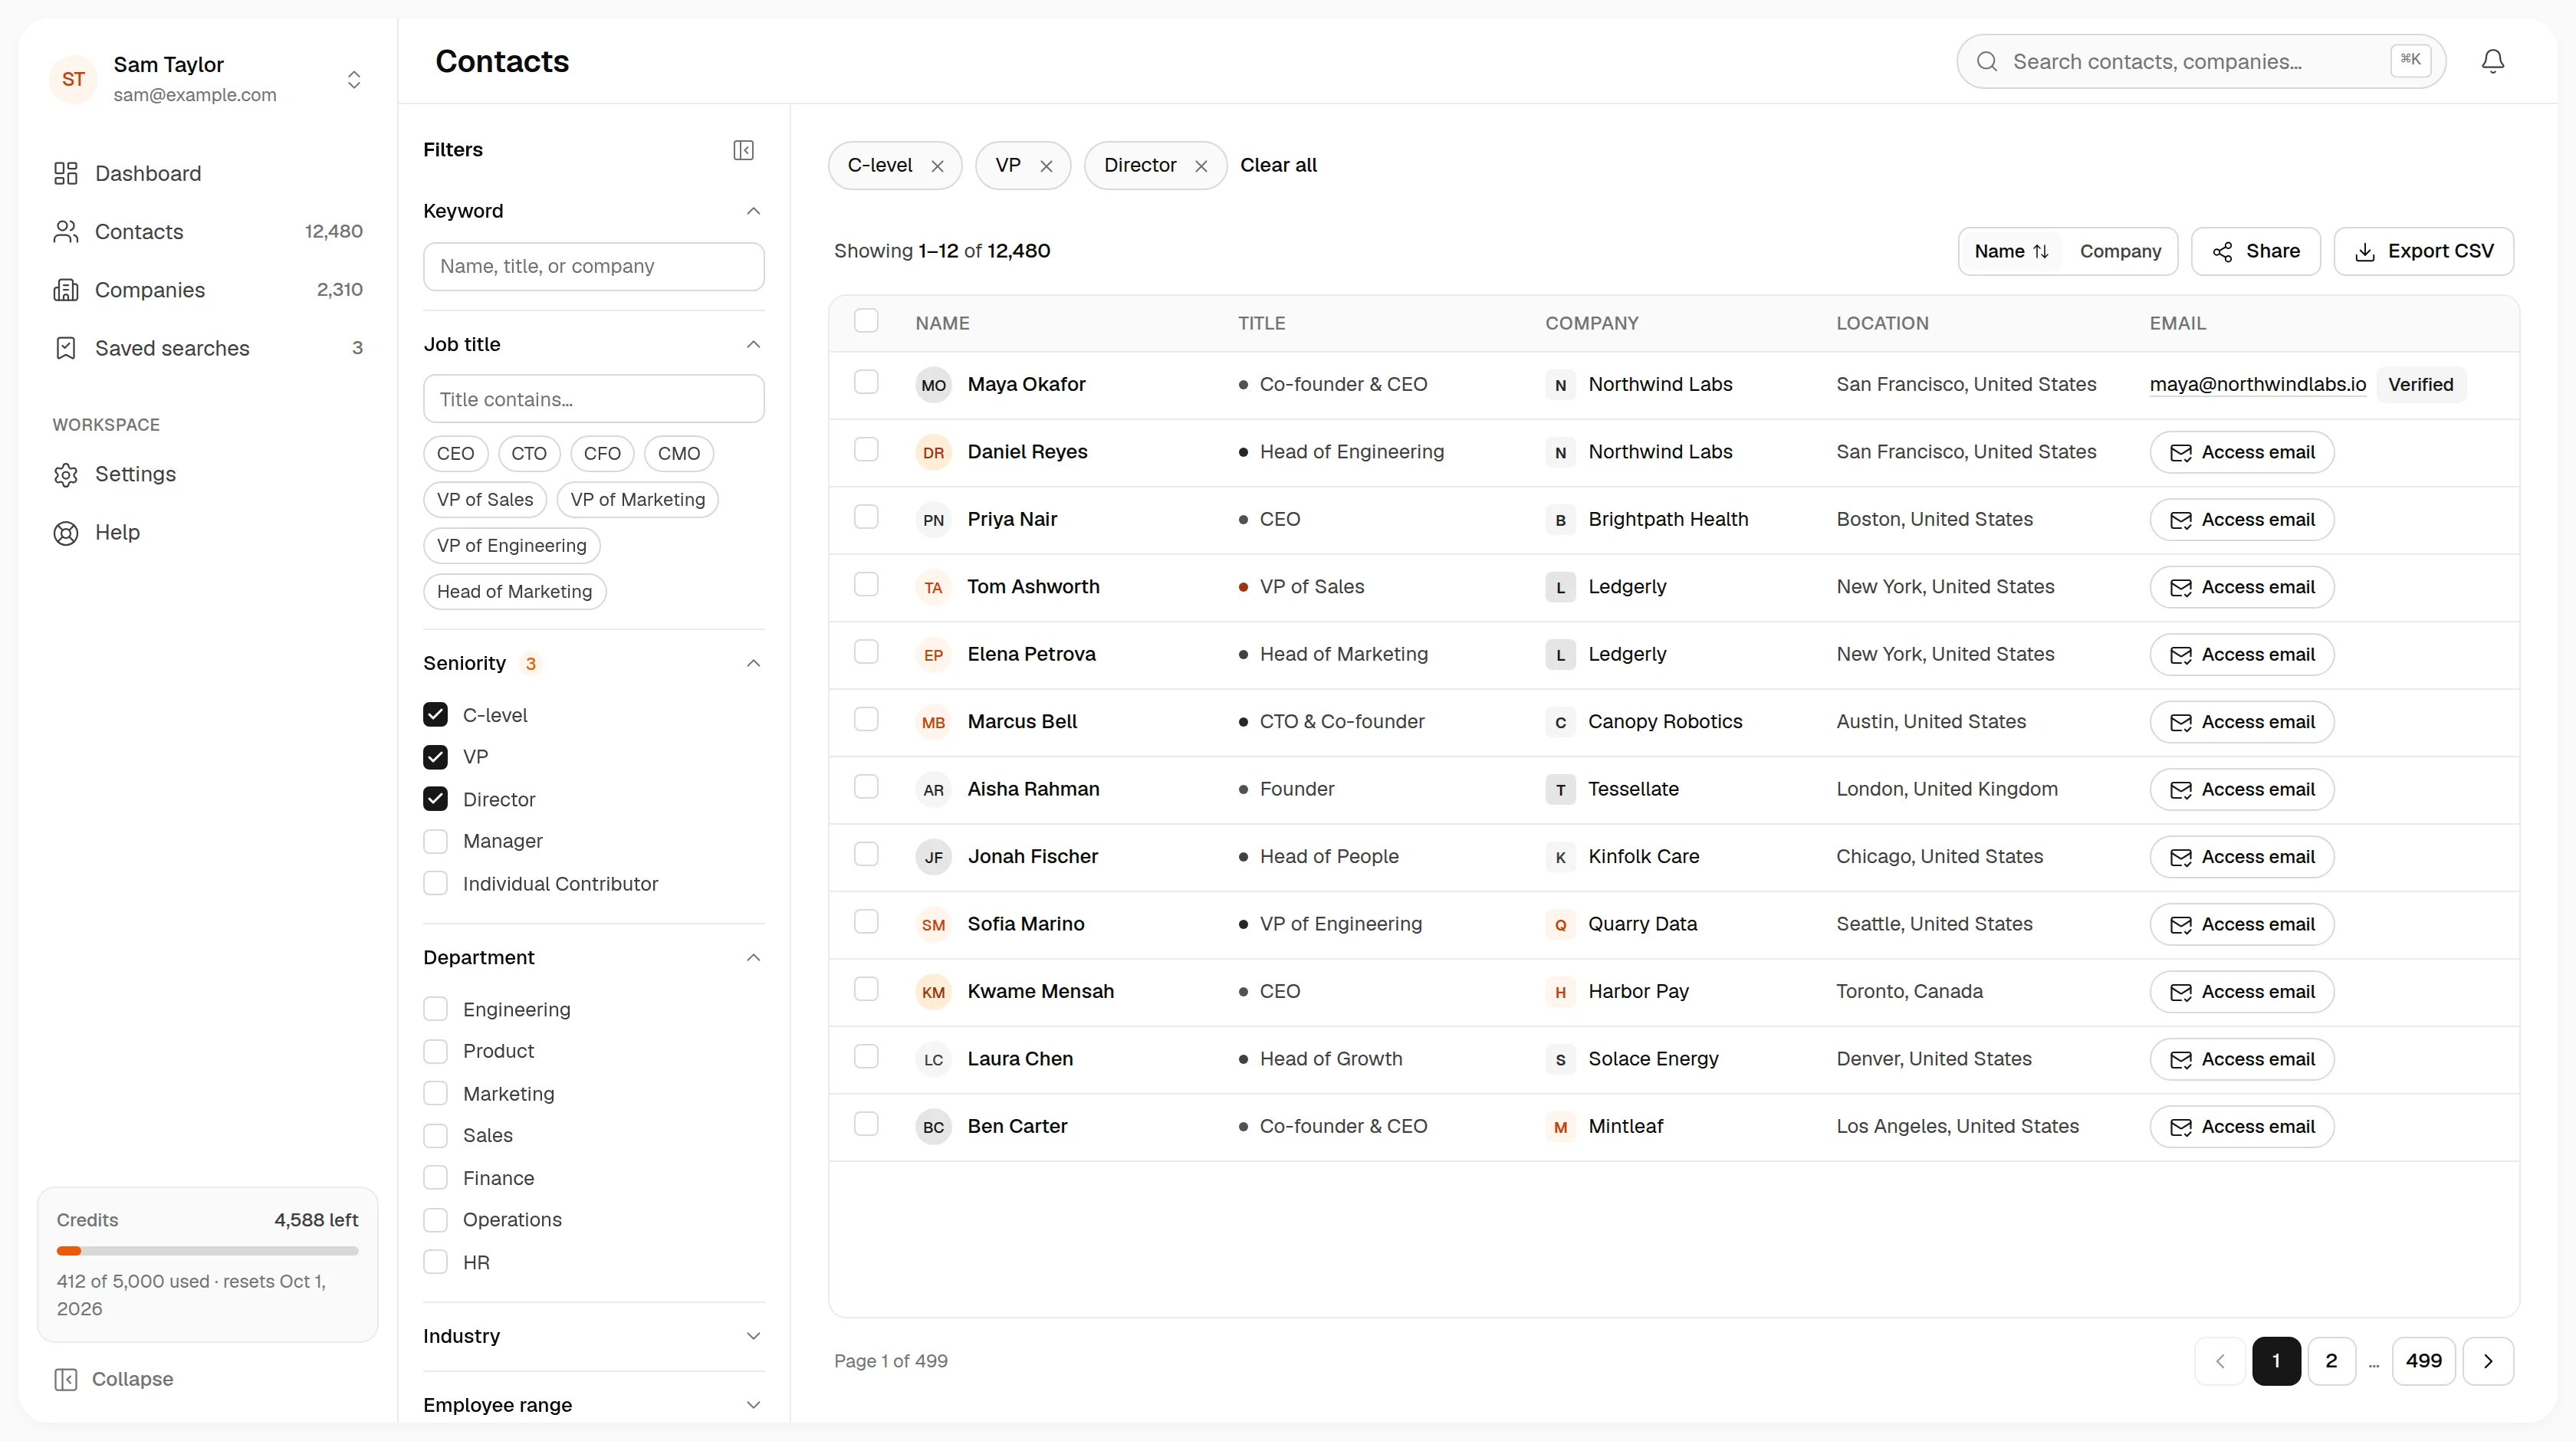This screenshot has width=2576, height=1441.
Task: Open the Northwind Labs logo in Maya Okafor row
Action: pyautogui.click(x=1560, y=385)
